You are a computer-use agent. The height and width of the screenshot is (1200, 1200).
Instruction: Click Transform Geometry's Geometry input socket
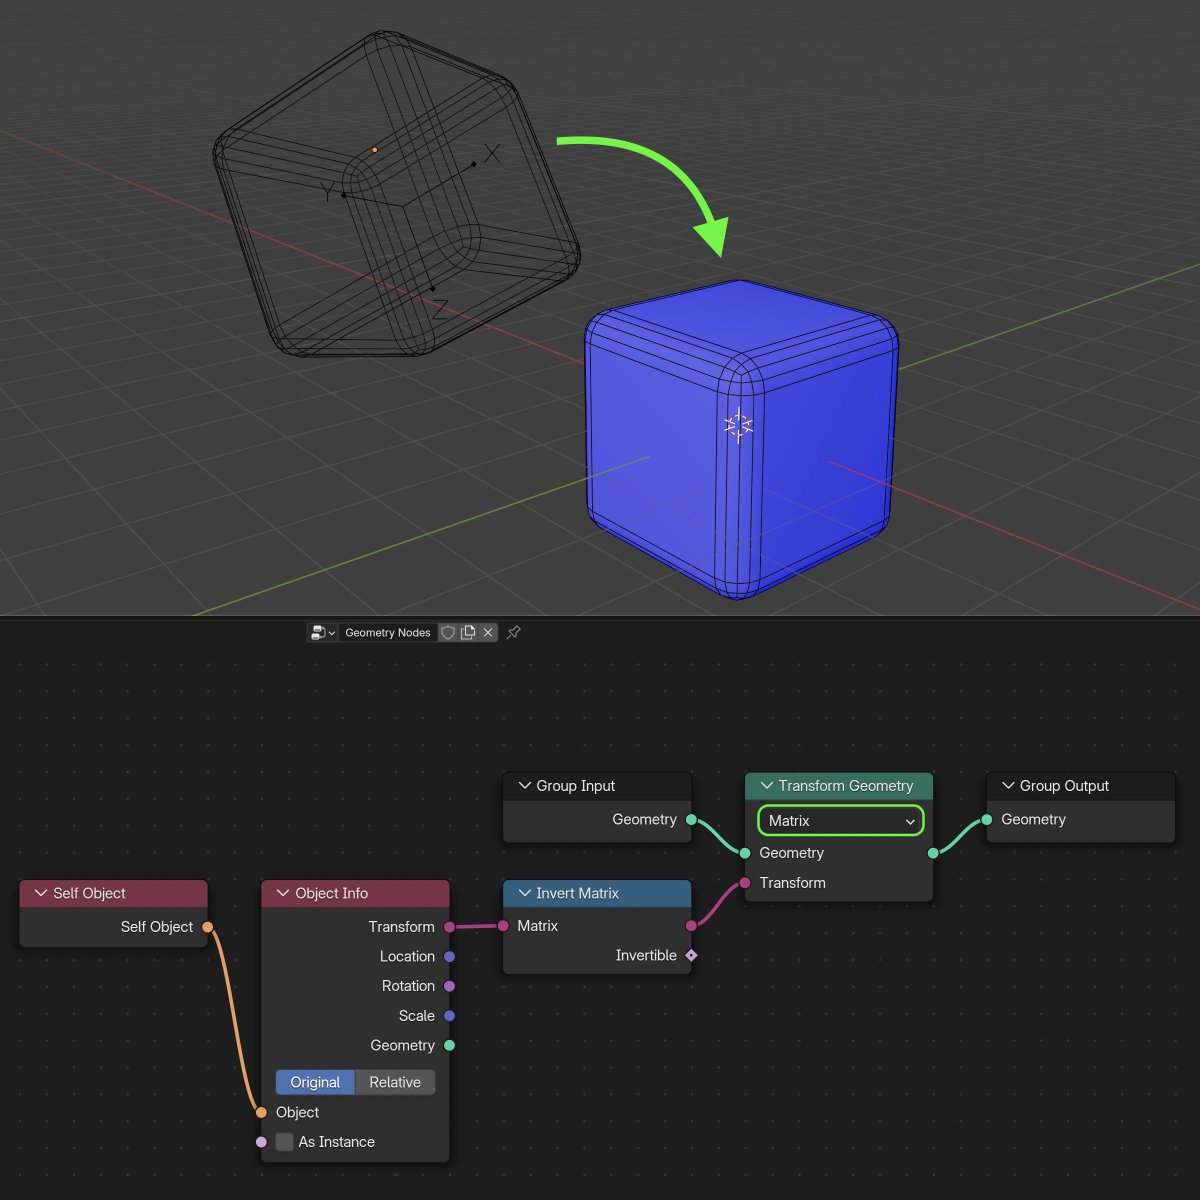[x=745, y=853]
